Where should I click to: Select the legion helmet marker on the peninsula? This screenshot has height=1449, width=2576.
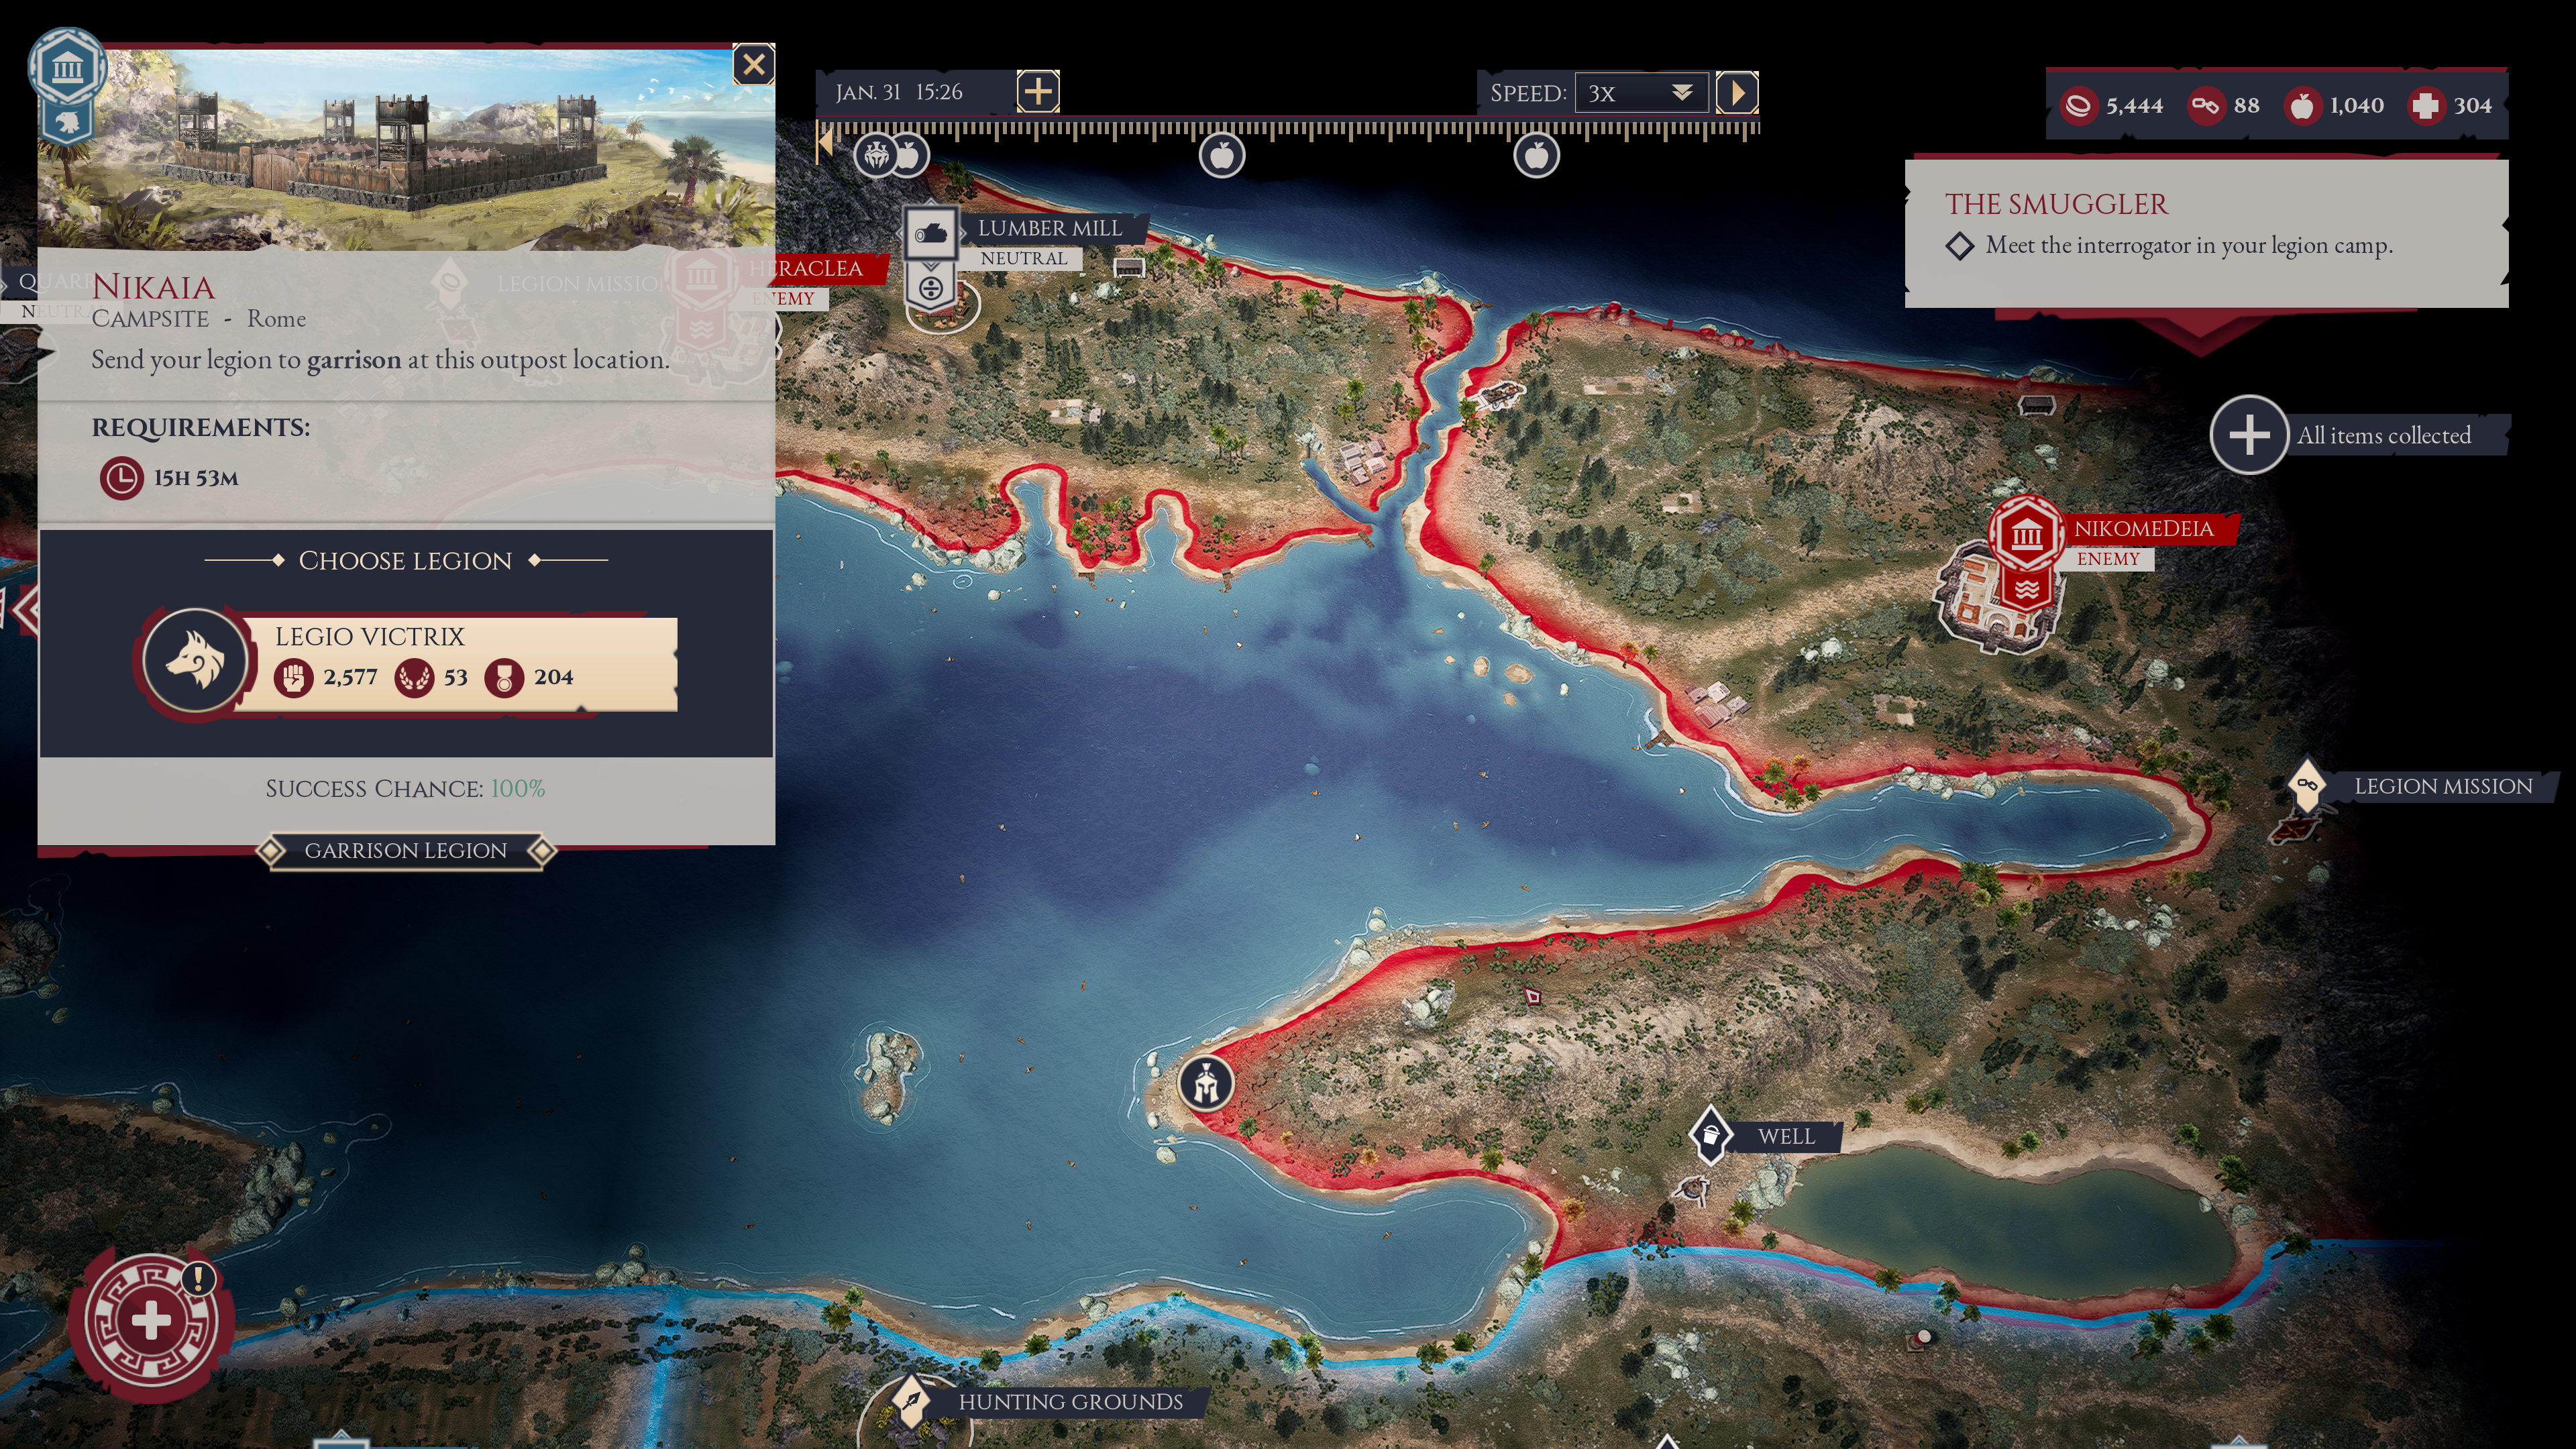coord(1205,1083)
